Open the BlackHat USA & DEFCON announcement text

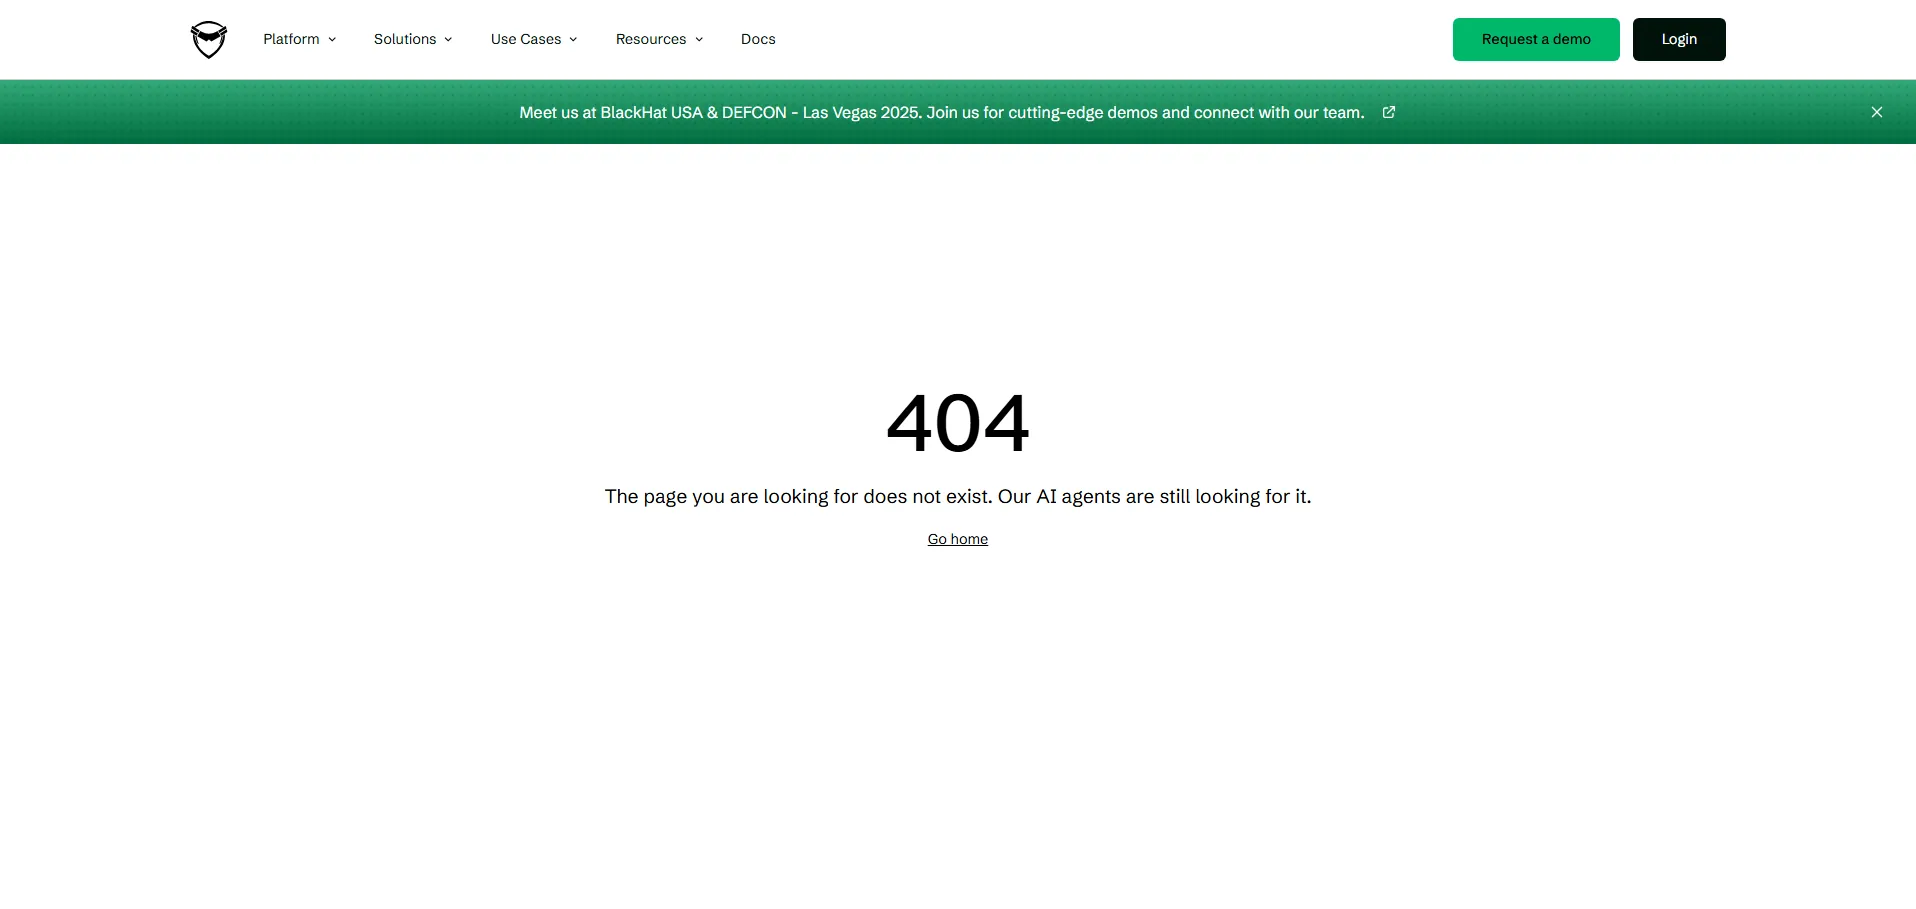click(x=941, y=112)
